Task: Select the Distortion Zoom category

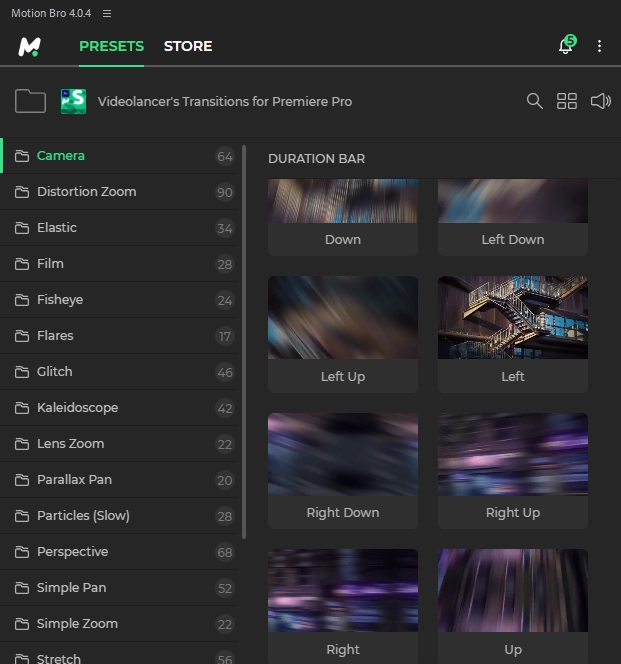Action: click(120, 192)
